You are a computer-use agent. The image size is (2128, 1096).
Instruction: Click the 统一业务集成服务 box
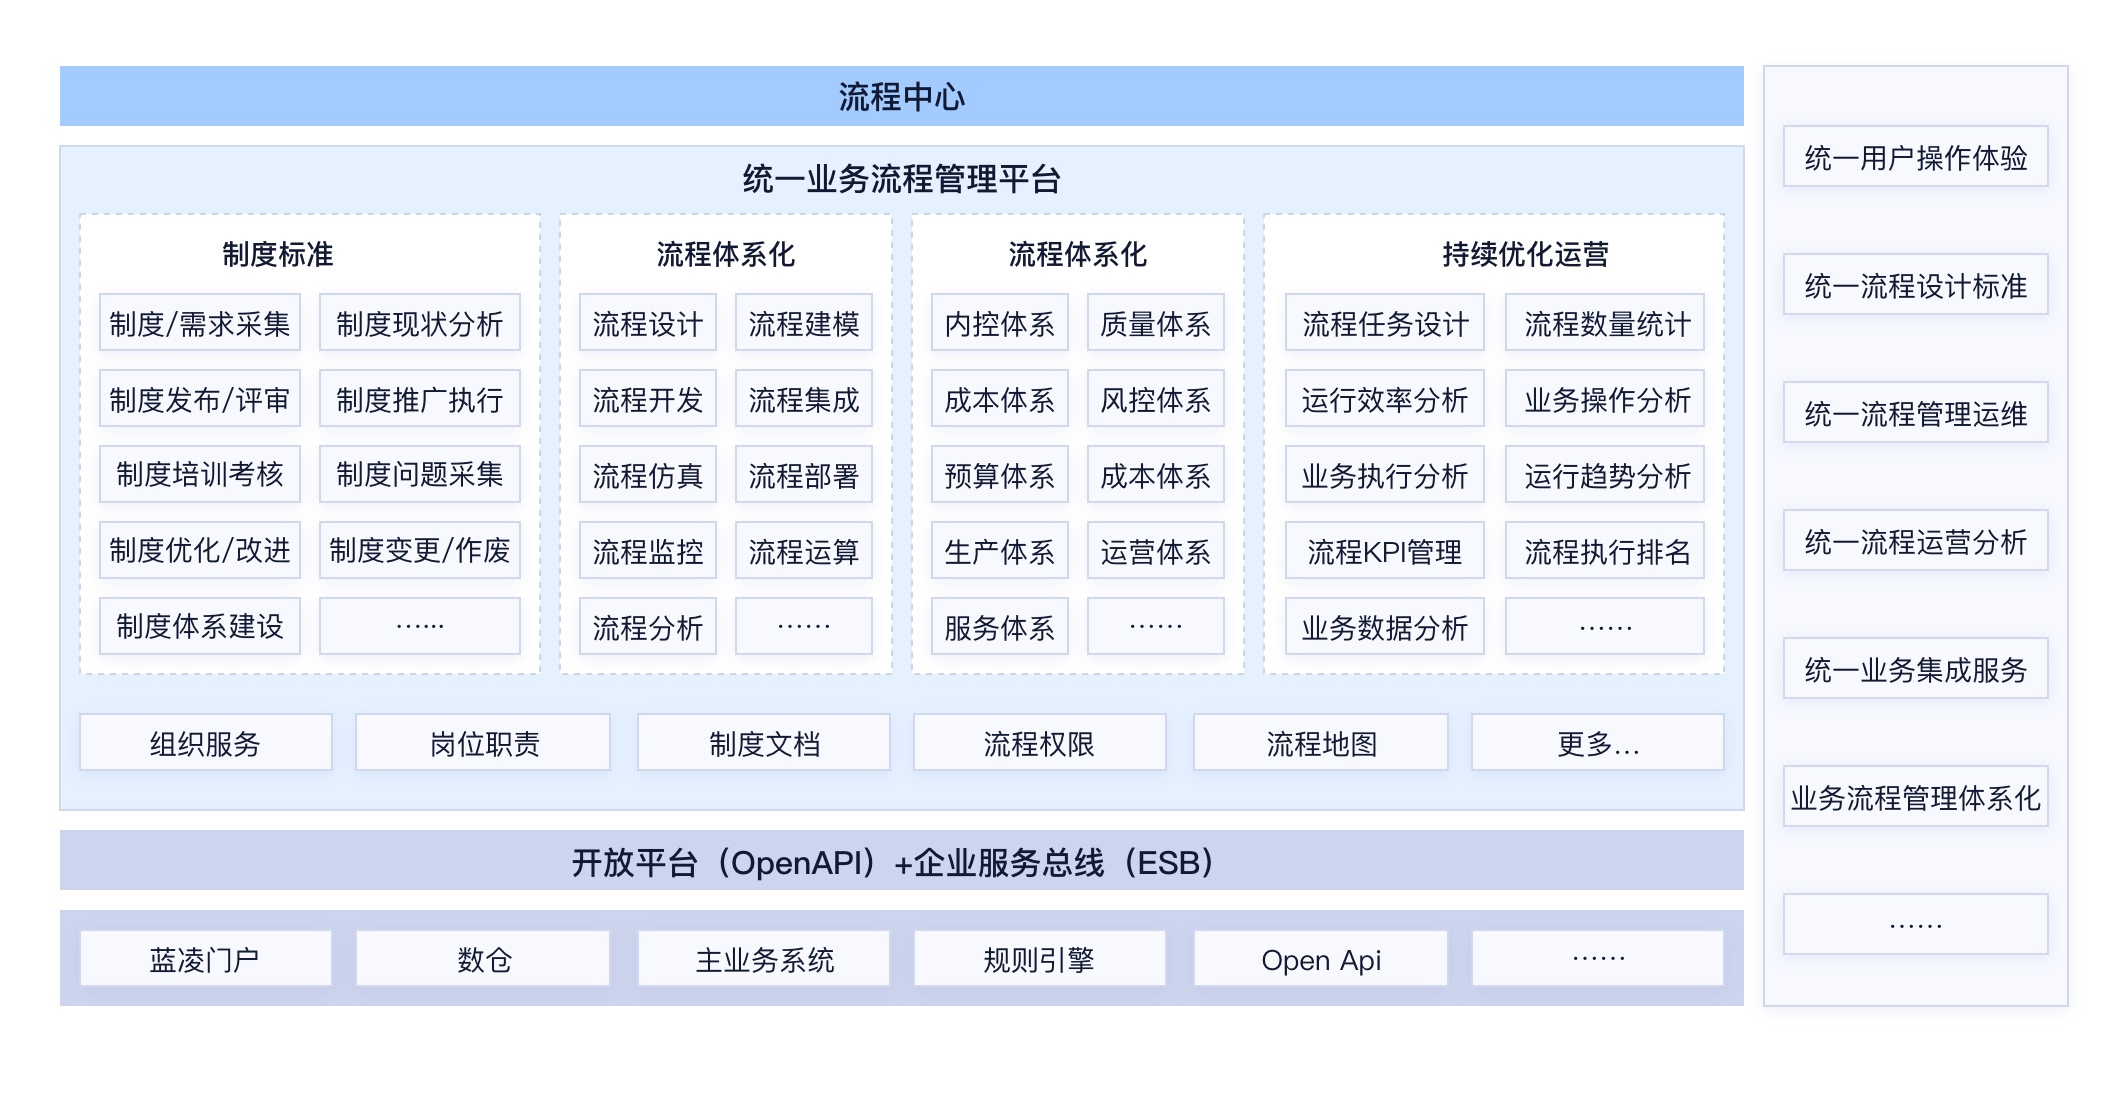pyautogui.click(x=1916, y=668)
